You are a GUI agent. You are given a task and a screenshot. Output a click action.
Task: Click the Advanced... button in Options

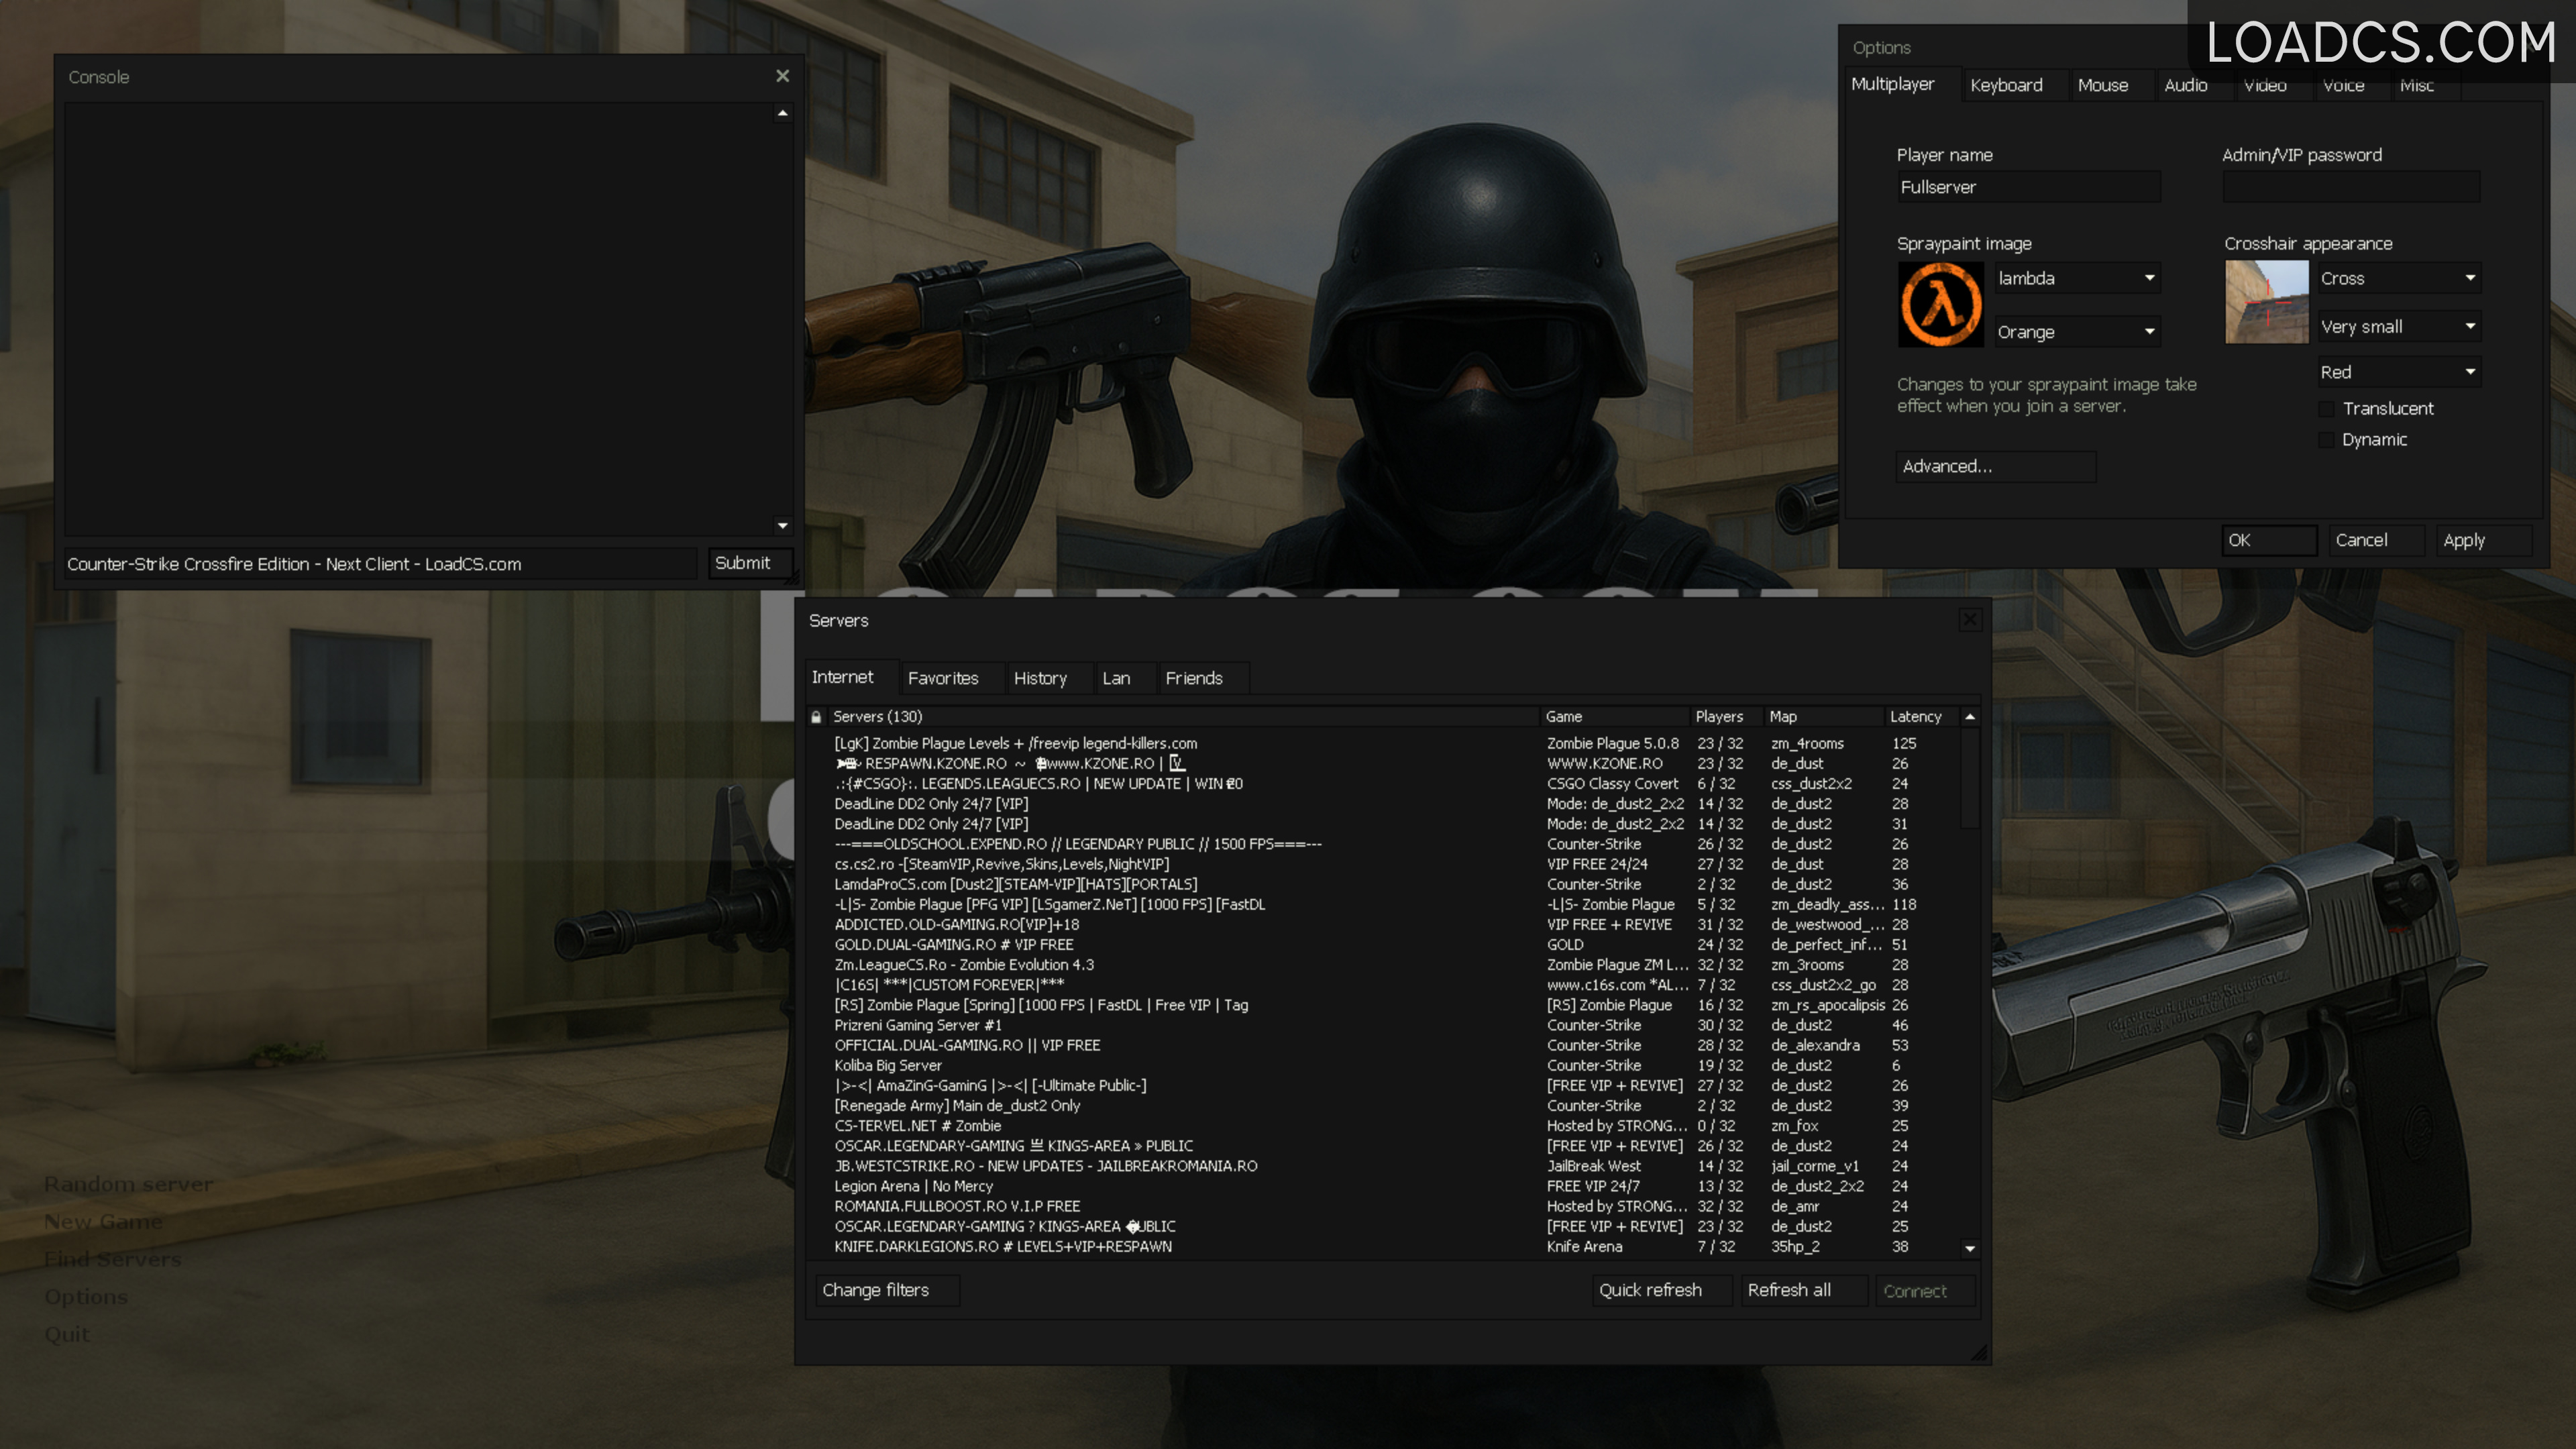(1995, 466)
